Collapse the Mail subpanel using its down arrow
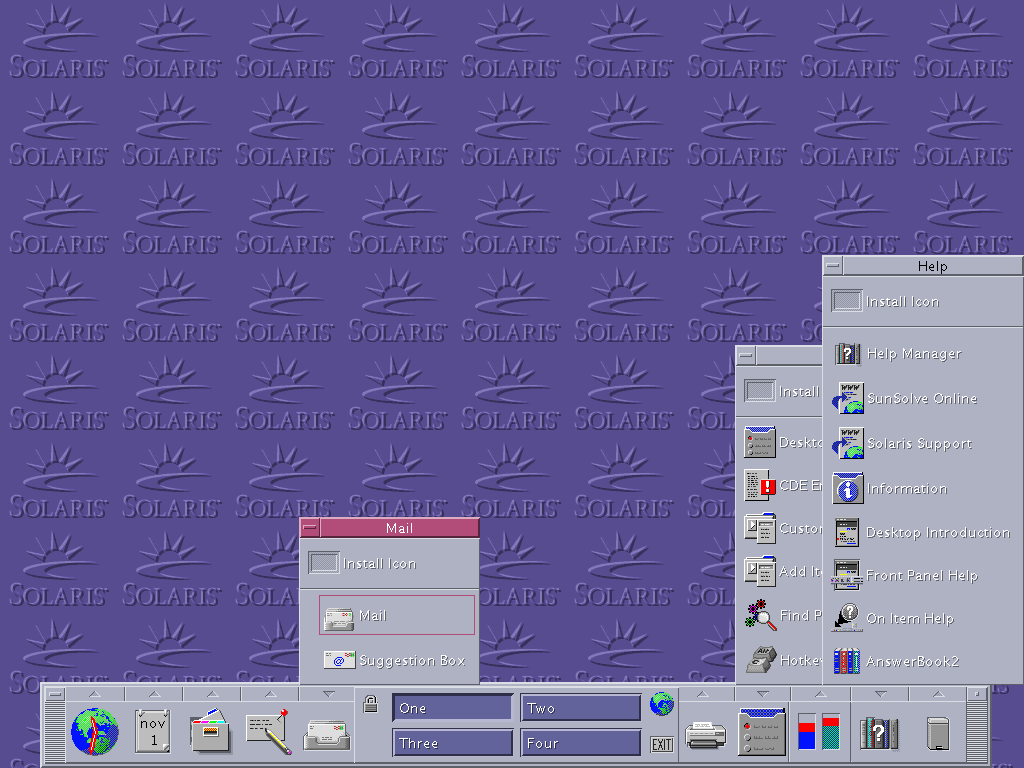Image resolution: width=1024 pixels, height=768 pixels. coord(328,694)
